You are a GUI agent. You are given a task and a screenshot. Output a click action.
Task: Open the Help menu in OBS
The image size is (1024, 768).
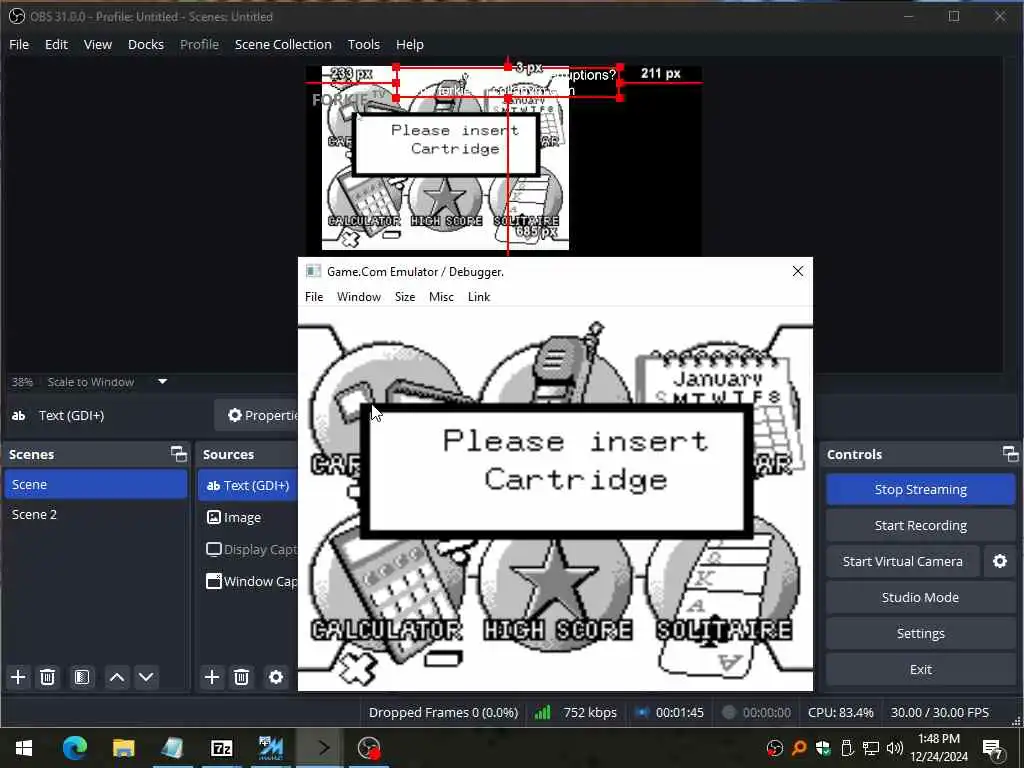(409, 44)
